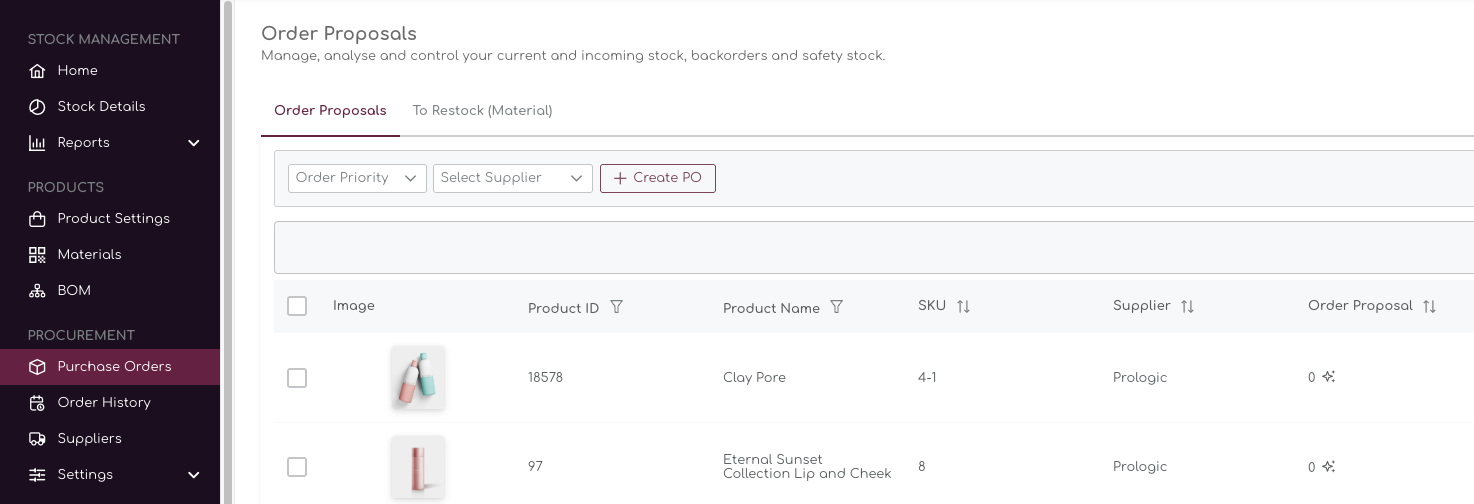This screenshot has height=504, width=1474.
Task: Click the Product Name filter icon
Action: click(x=837, y=307)
